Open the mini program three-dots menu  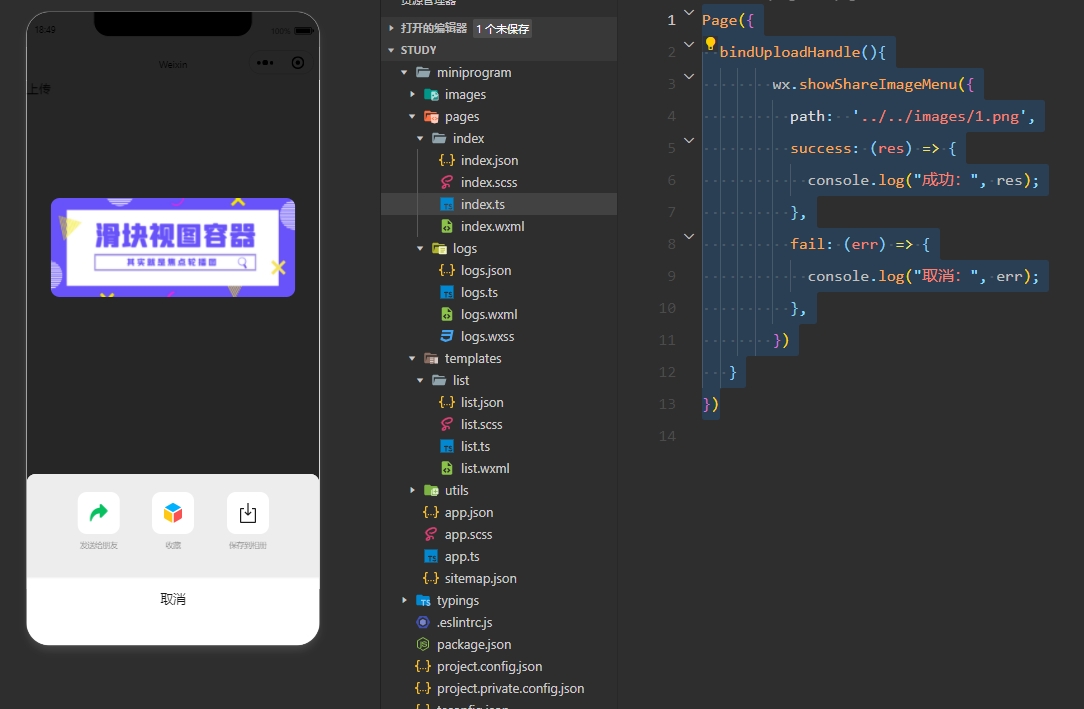point(265,63)
